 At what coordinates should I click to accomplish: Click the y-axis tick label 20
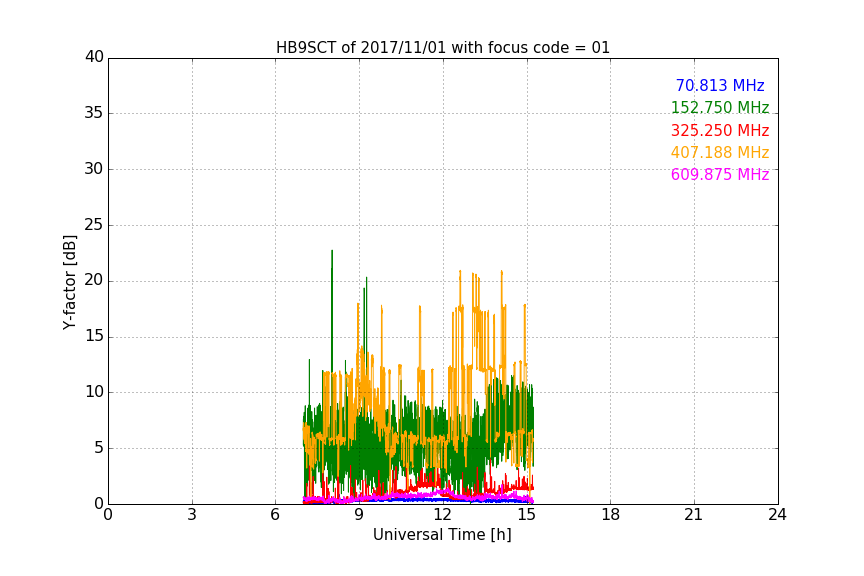tap(94, 280)
